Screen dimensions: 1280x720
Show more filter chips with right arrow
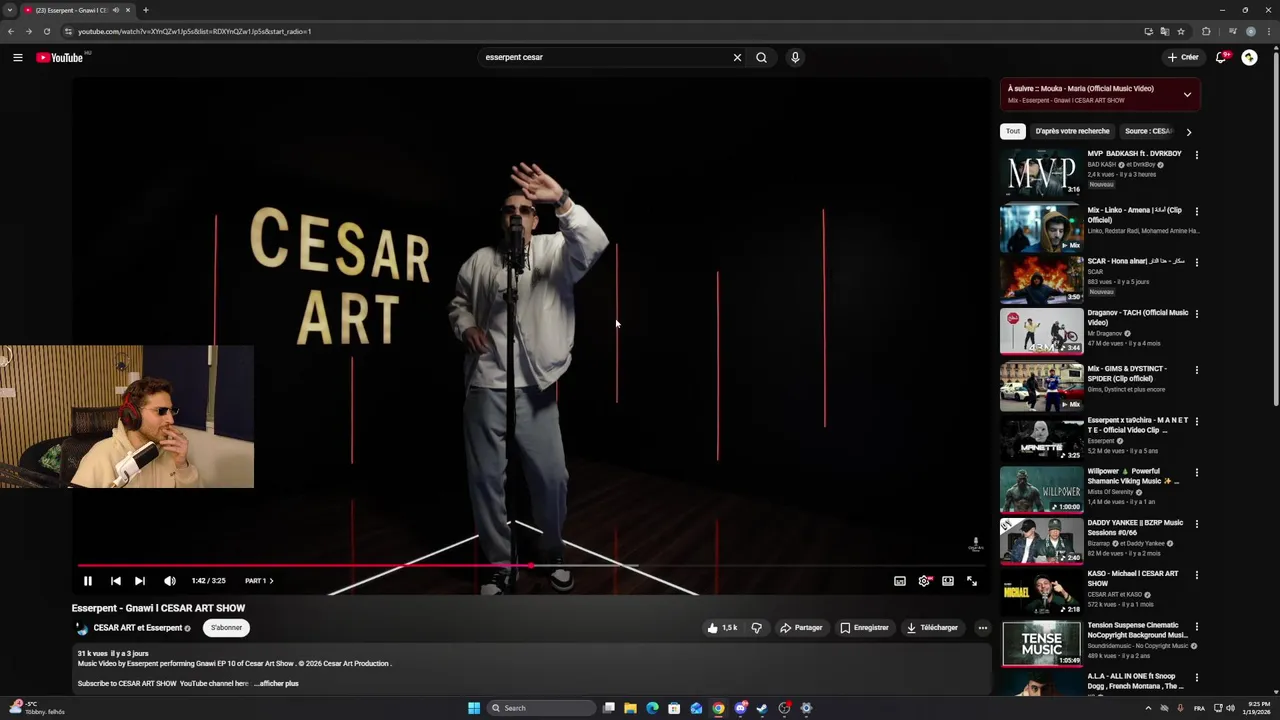click(x=1189, y=132)
